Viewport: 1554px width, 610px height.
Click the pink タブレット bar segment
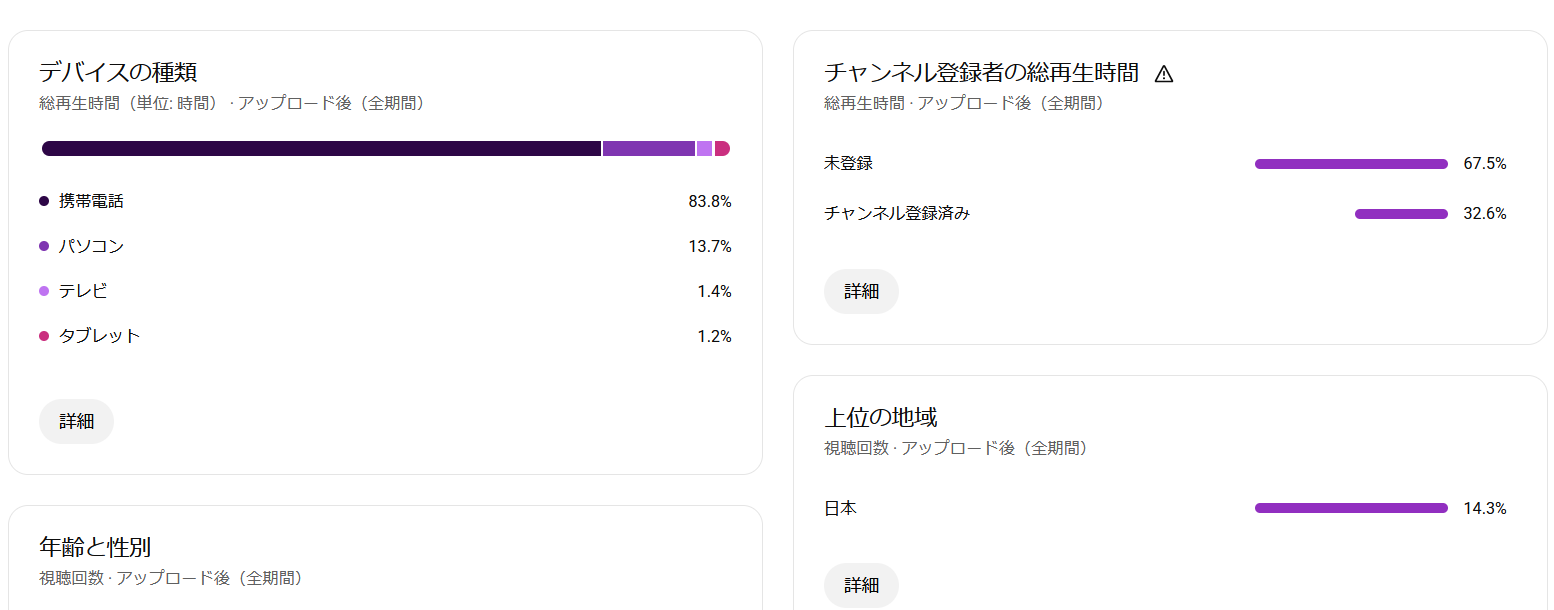[x=722, y=149]
